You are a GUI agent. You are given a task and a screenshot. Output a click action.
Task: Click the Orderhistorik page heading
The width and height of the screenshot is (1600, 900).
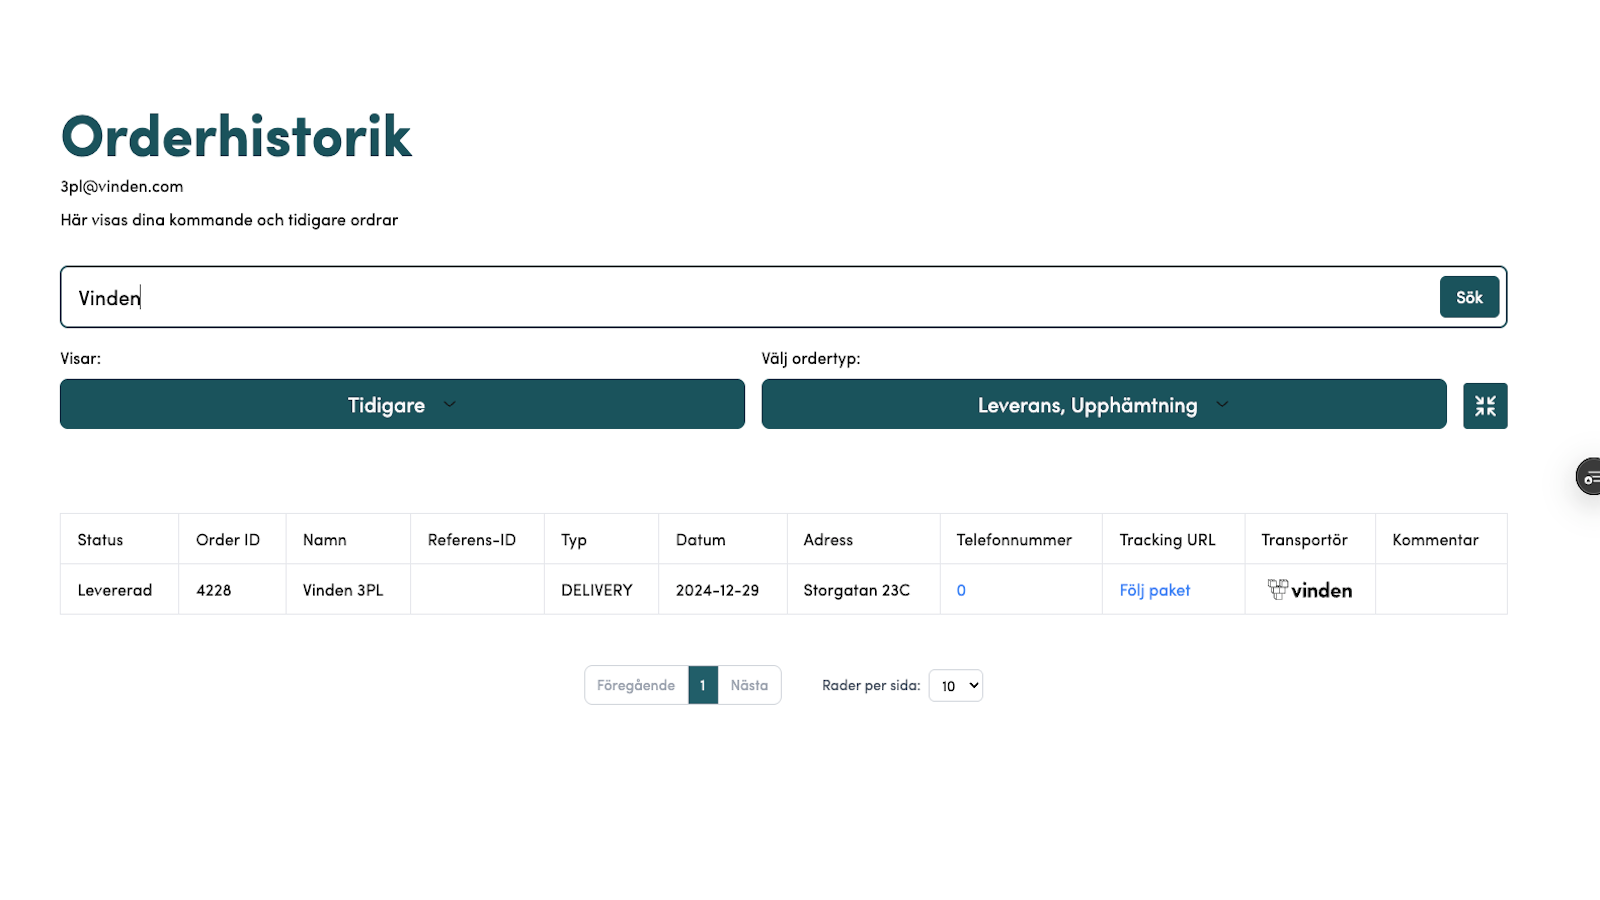[236, 136]
